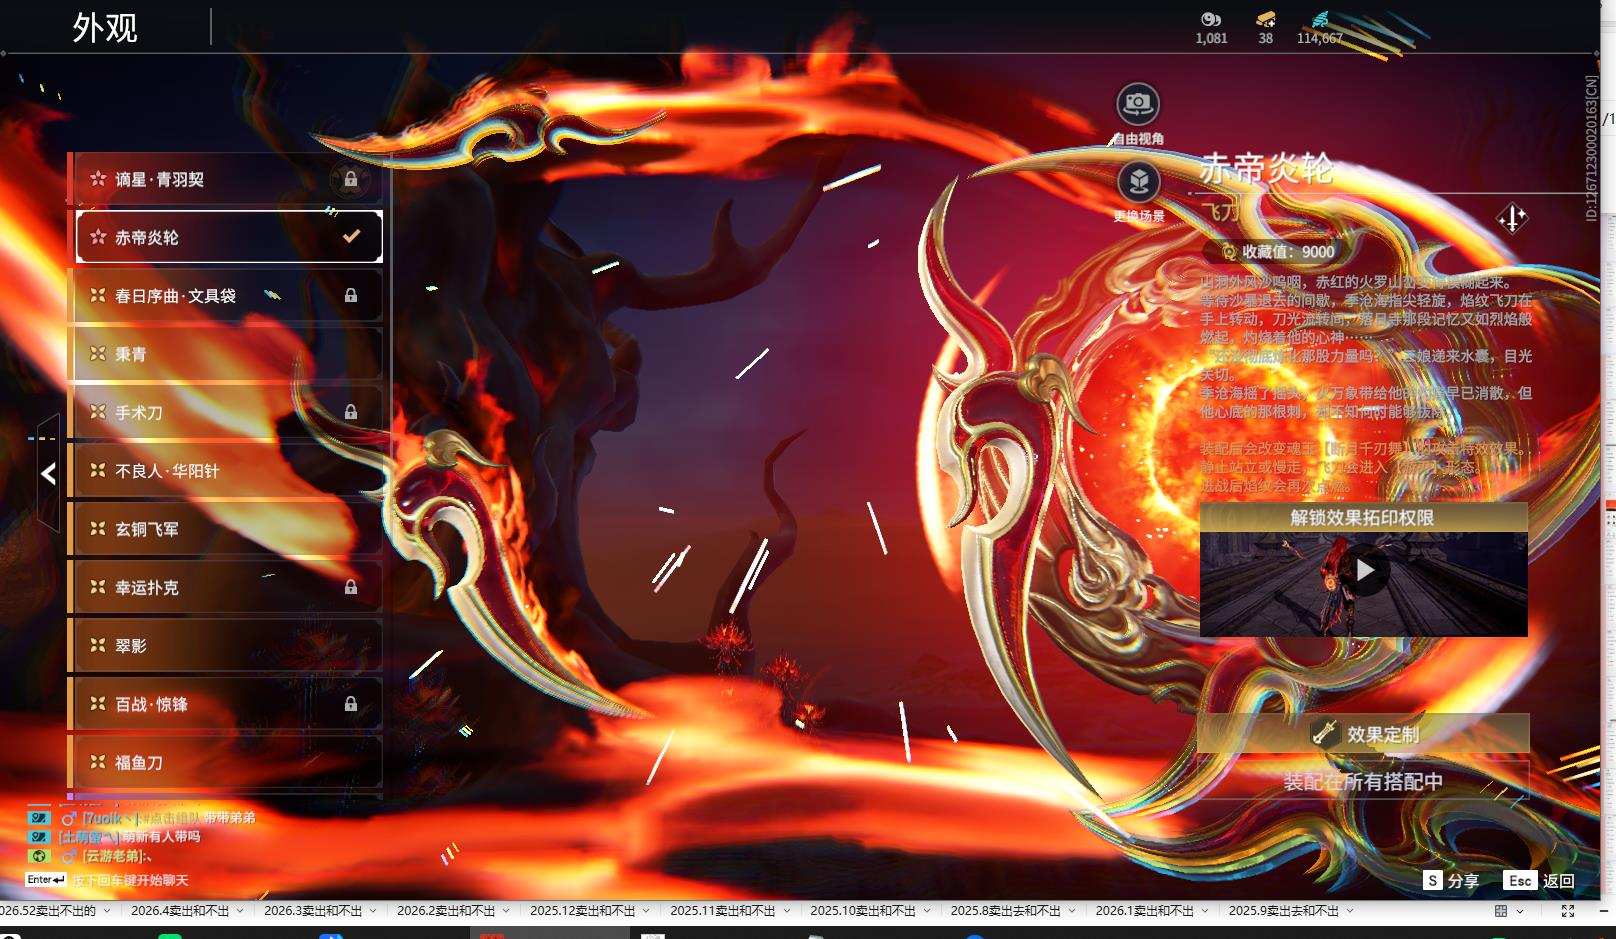Click the gold rarity icon beside 秉青

click(98, 354)
